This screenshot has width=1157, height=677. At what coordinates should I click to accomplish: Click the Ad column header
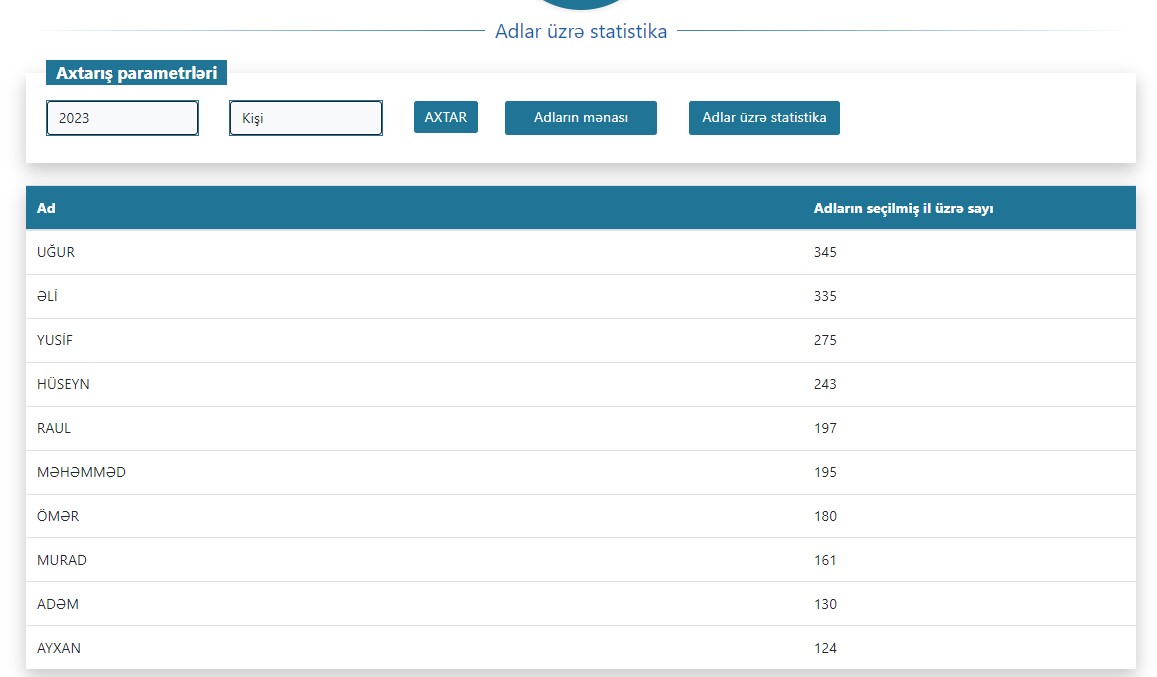(x=46, y=208)
